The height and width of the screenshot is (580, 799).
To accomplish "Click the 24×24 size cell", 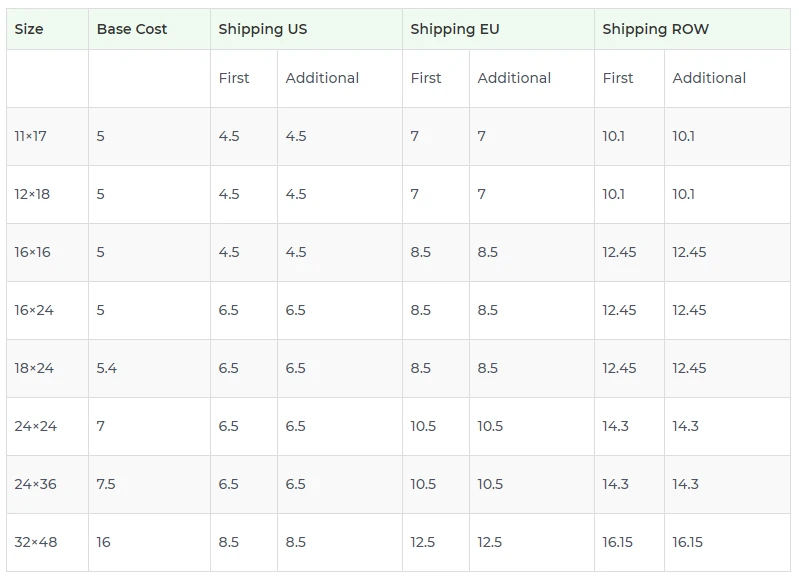I will tap(36, 426).
